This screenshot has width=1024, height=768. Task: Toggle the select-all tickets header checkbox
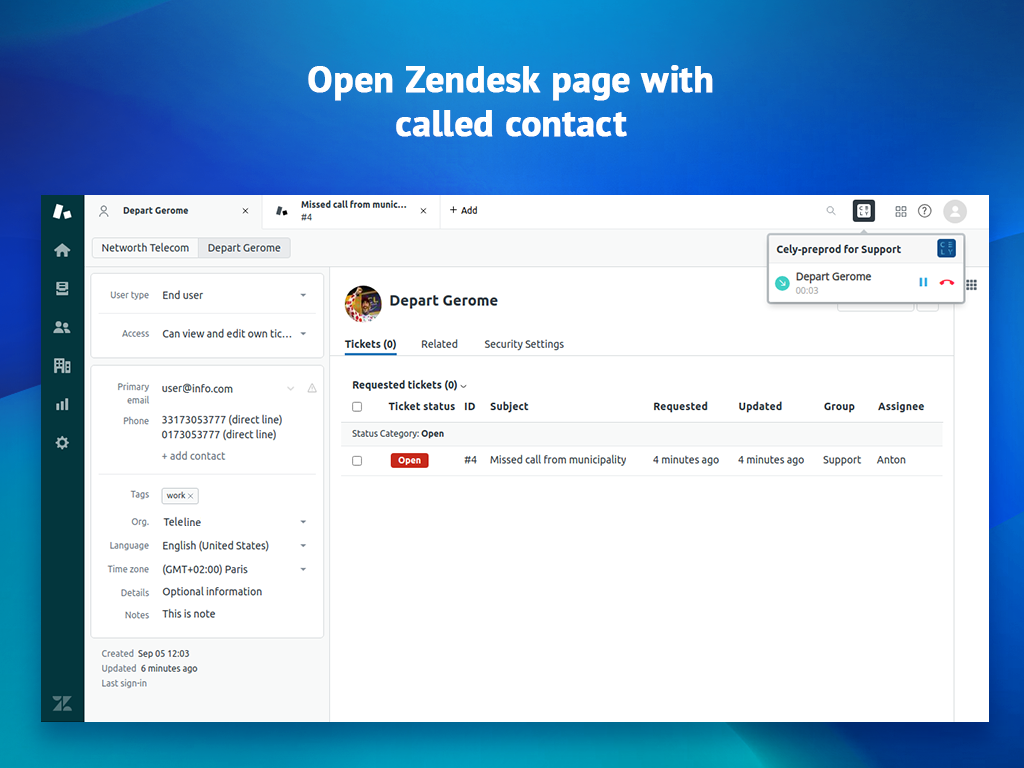point(357,407)
